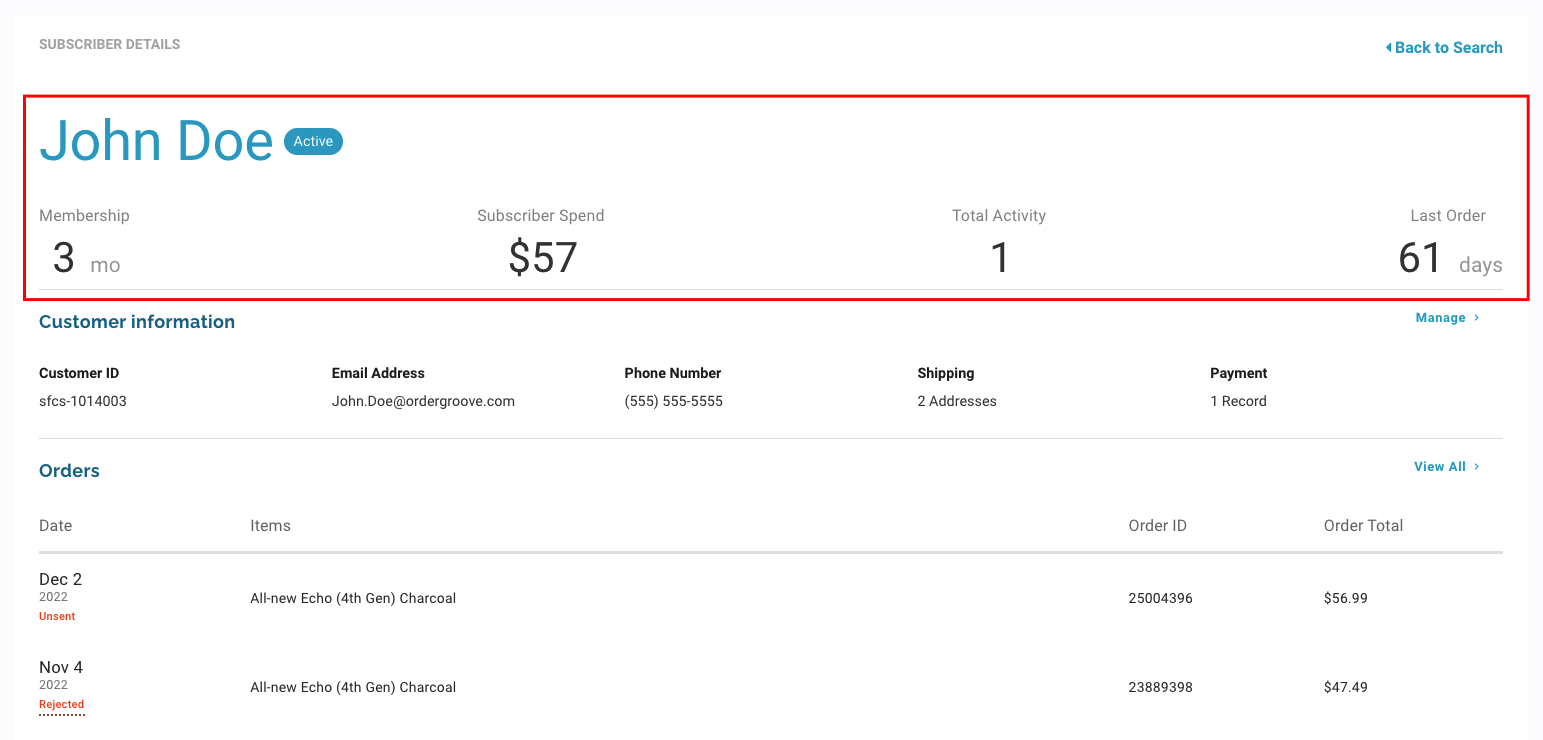Click the Customer information heading

[137, 322]
